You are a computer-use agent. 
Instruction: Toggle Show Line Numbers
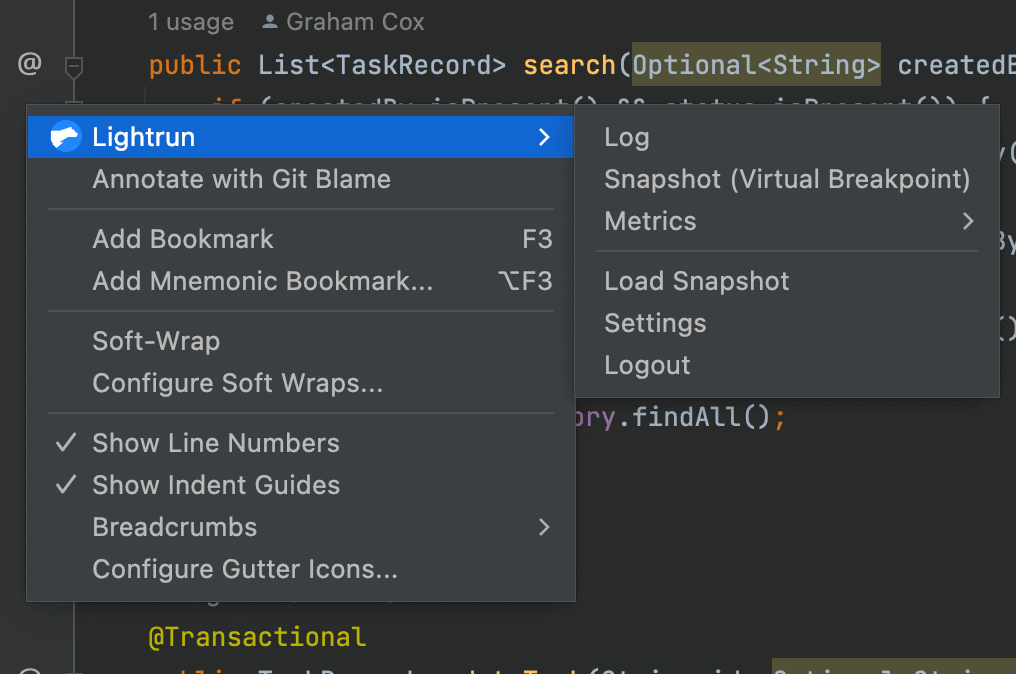click(301, 443)
